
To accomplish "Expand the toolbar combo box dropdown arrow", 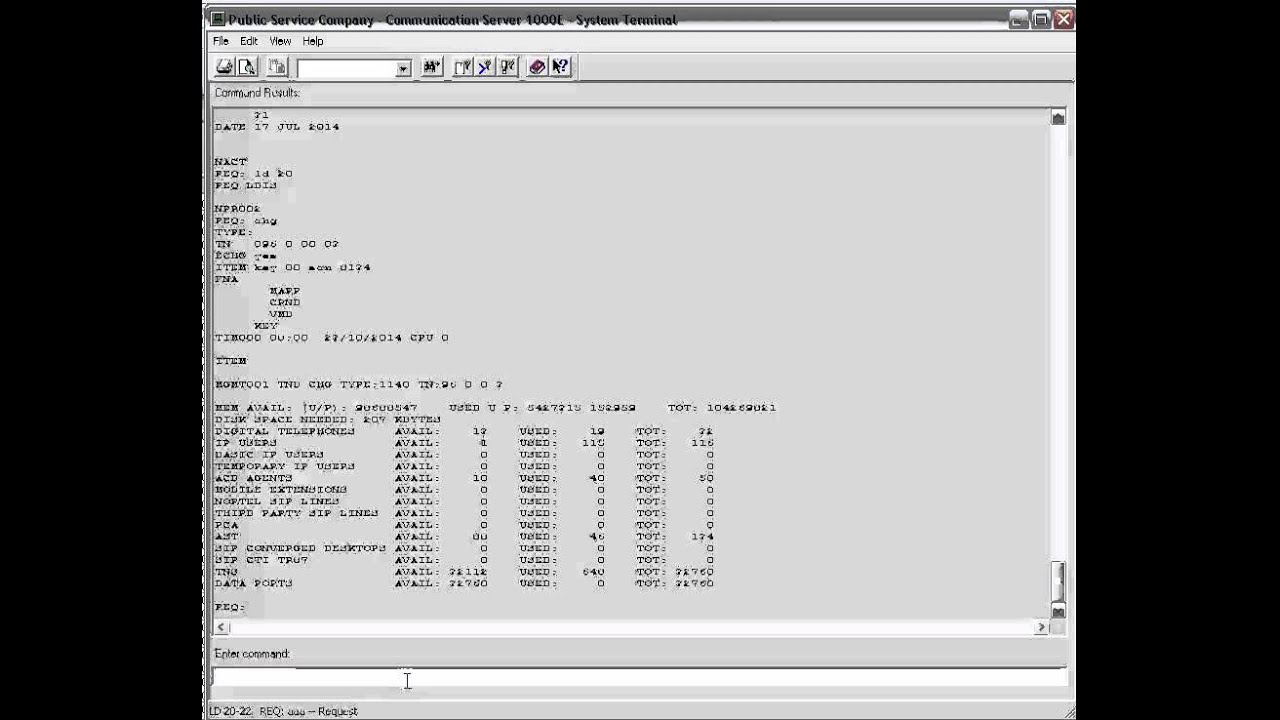I will [x=403, y=68].
